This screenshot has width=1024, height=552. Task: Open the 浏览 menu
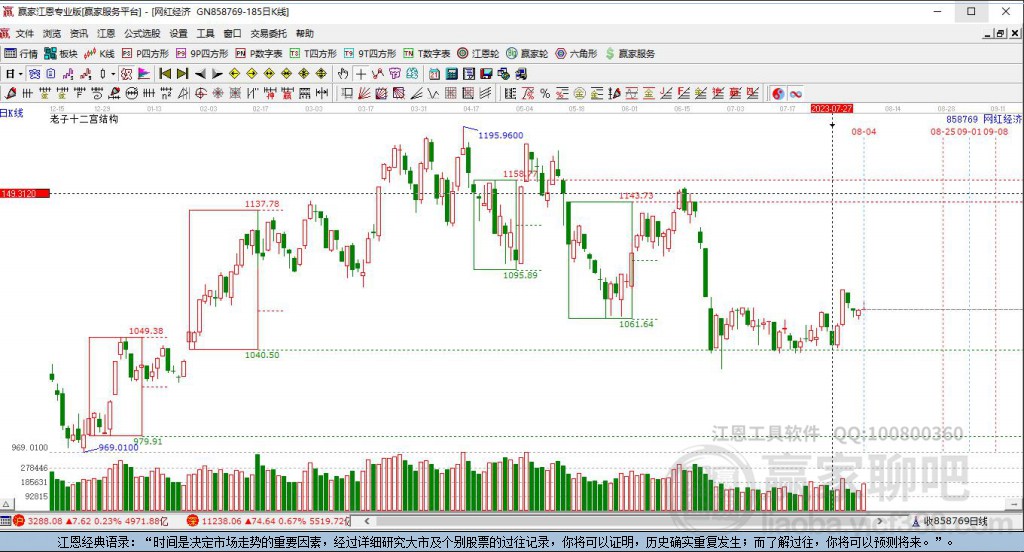(52, 33)
